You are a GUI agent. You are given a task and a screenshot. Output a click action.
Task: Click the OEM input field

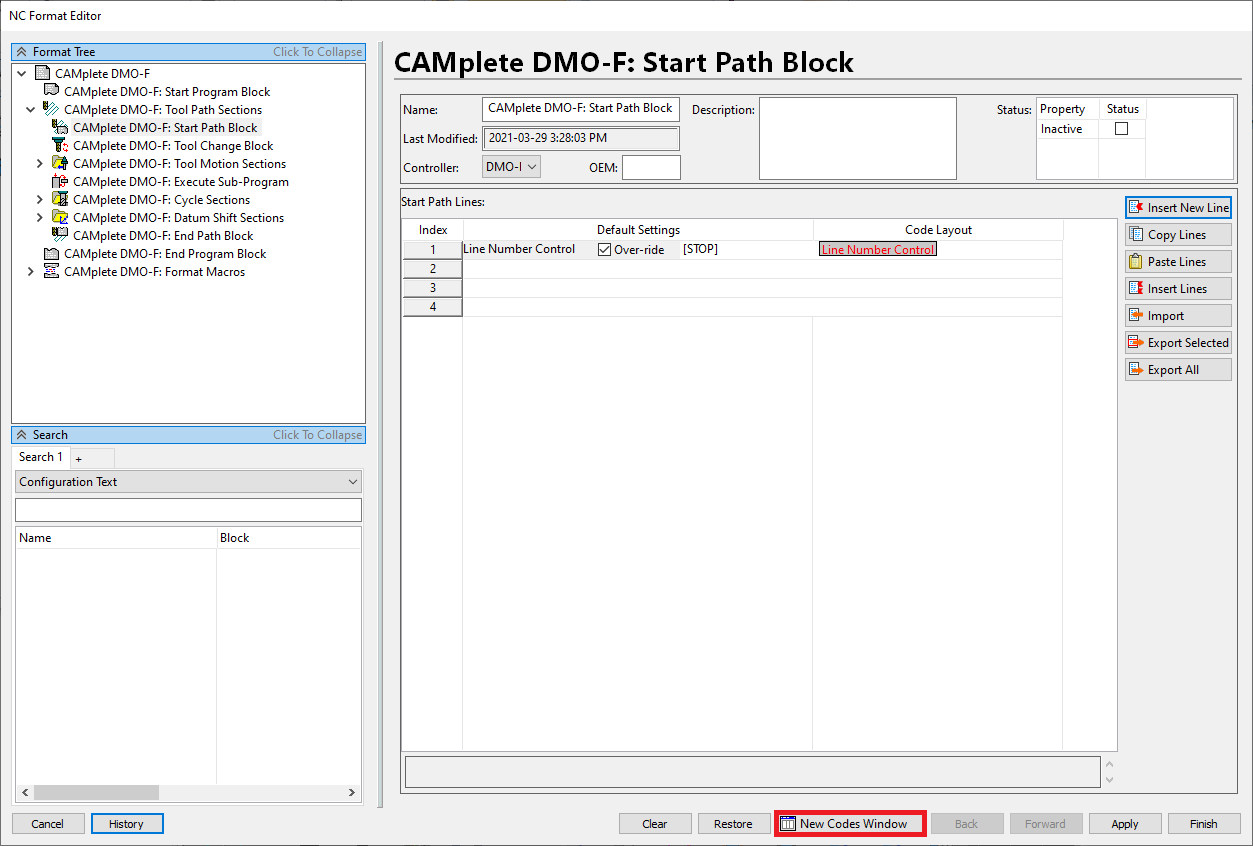[651, 167]
